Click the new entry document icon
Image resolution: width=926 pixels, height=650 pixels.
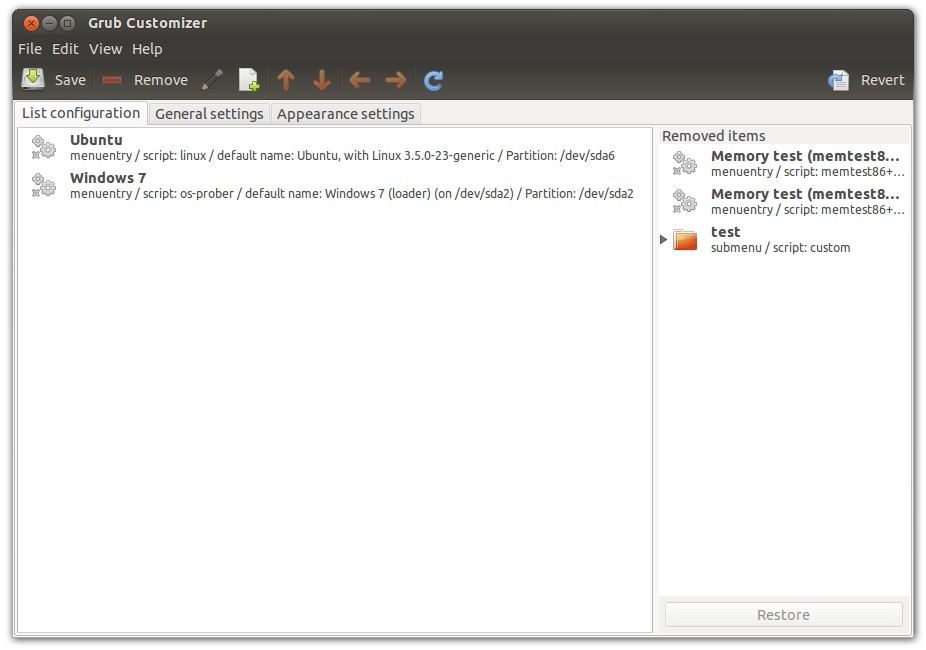(x=249, y=80)
